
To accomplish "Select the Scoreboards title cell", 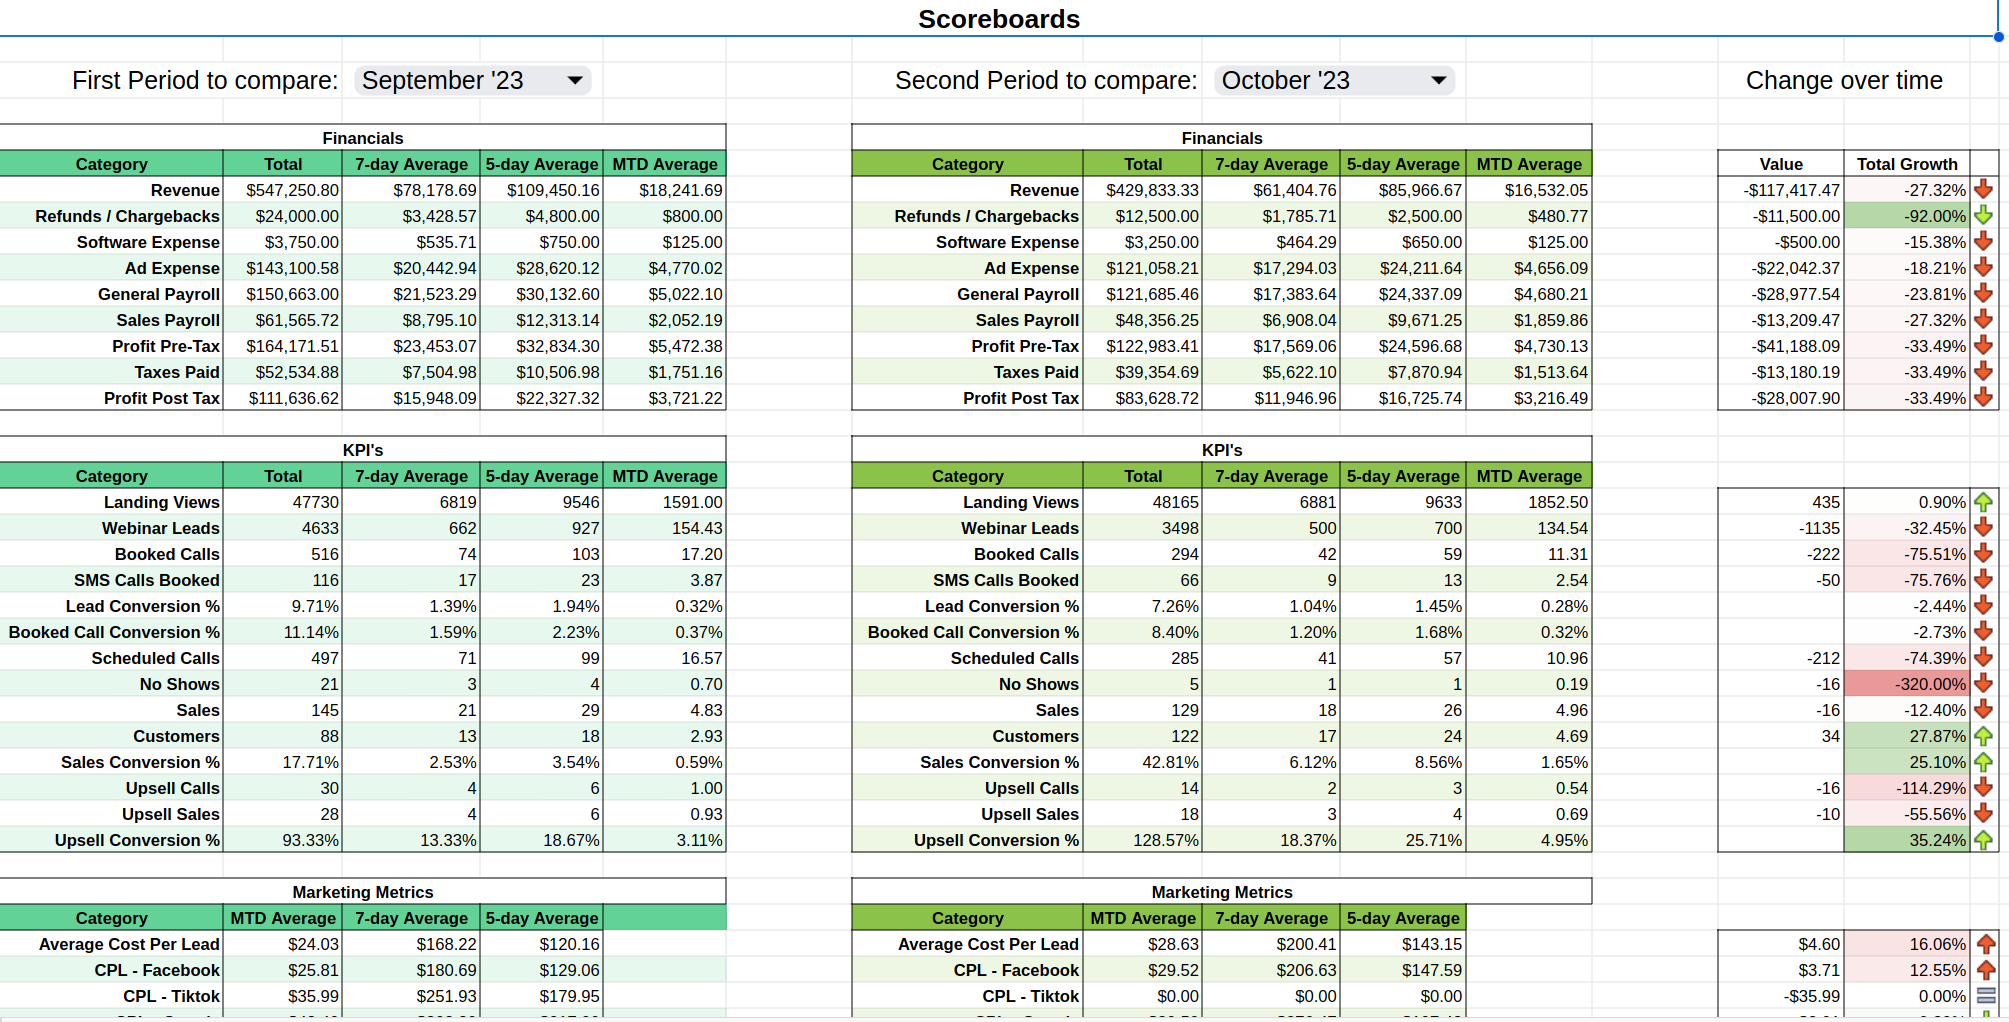I will pyautogui.click(x=998, y=19).
